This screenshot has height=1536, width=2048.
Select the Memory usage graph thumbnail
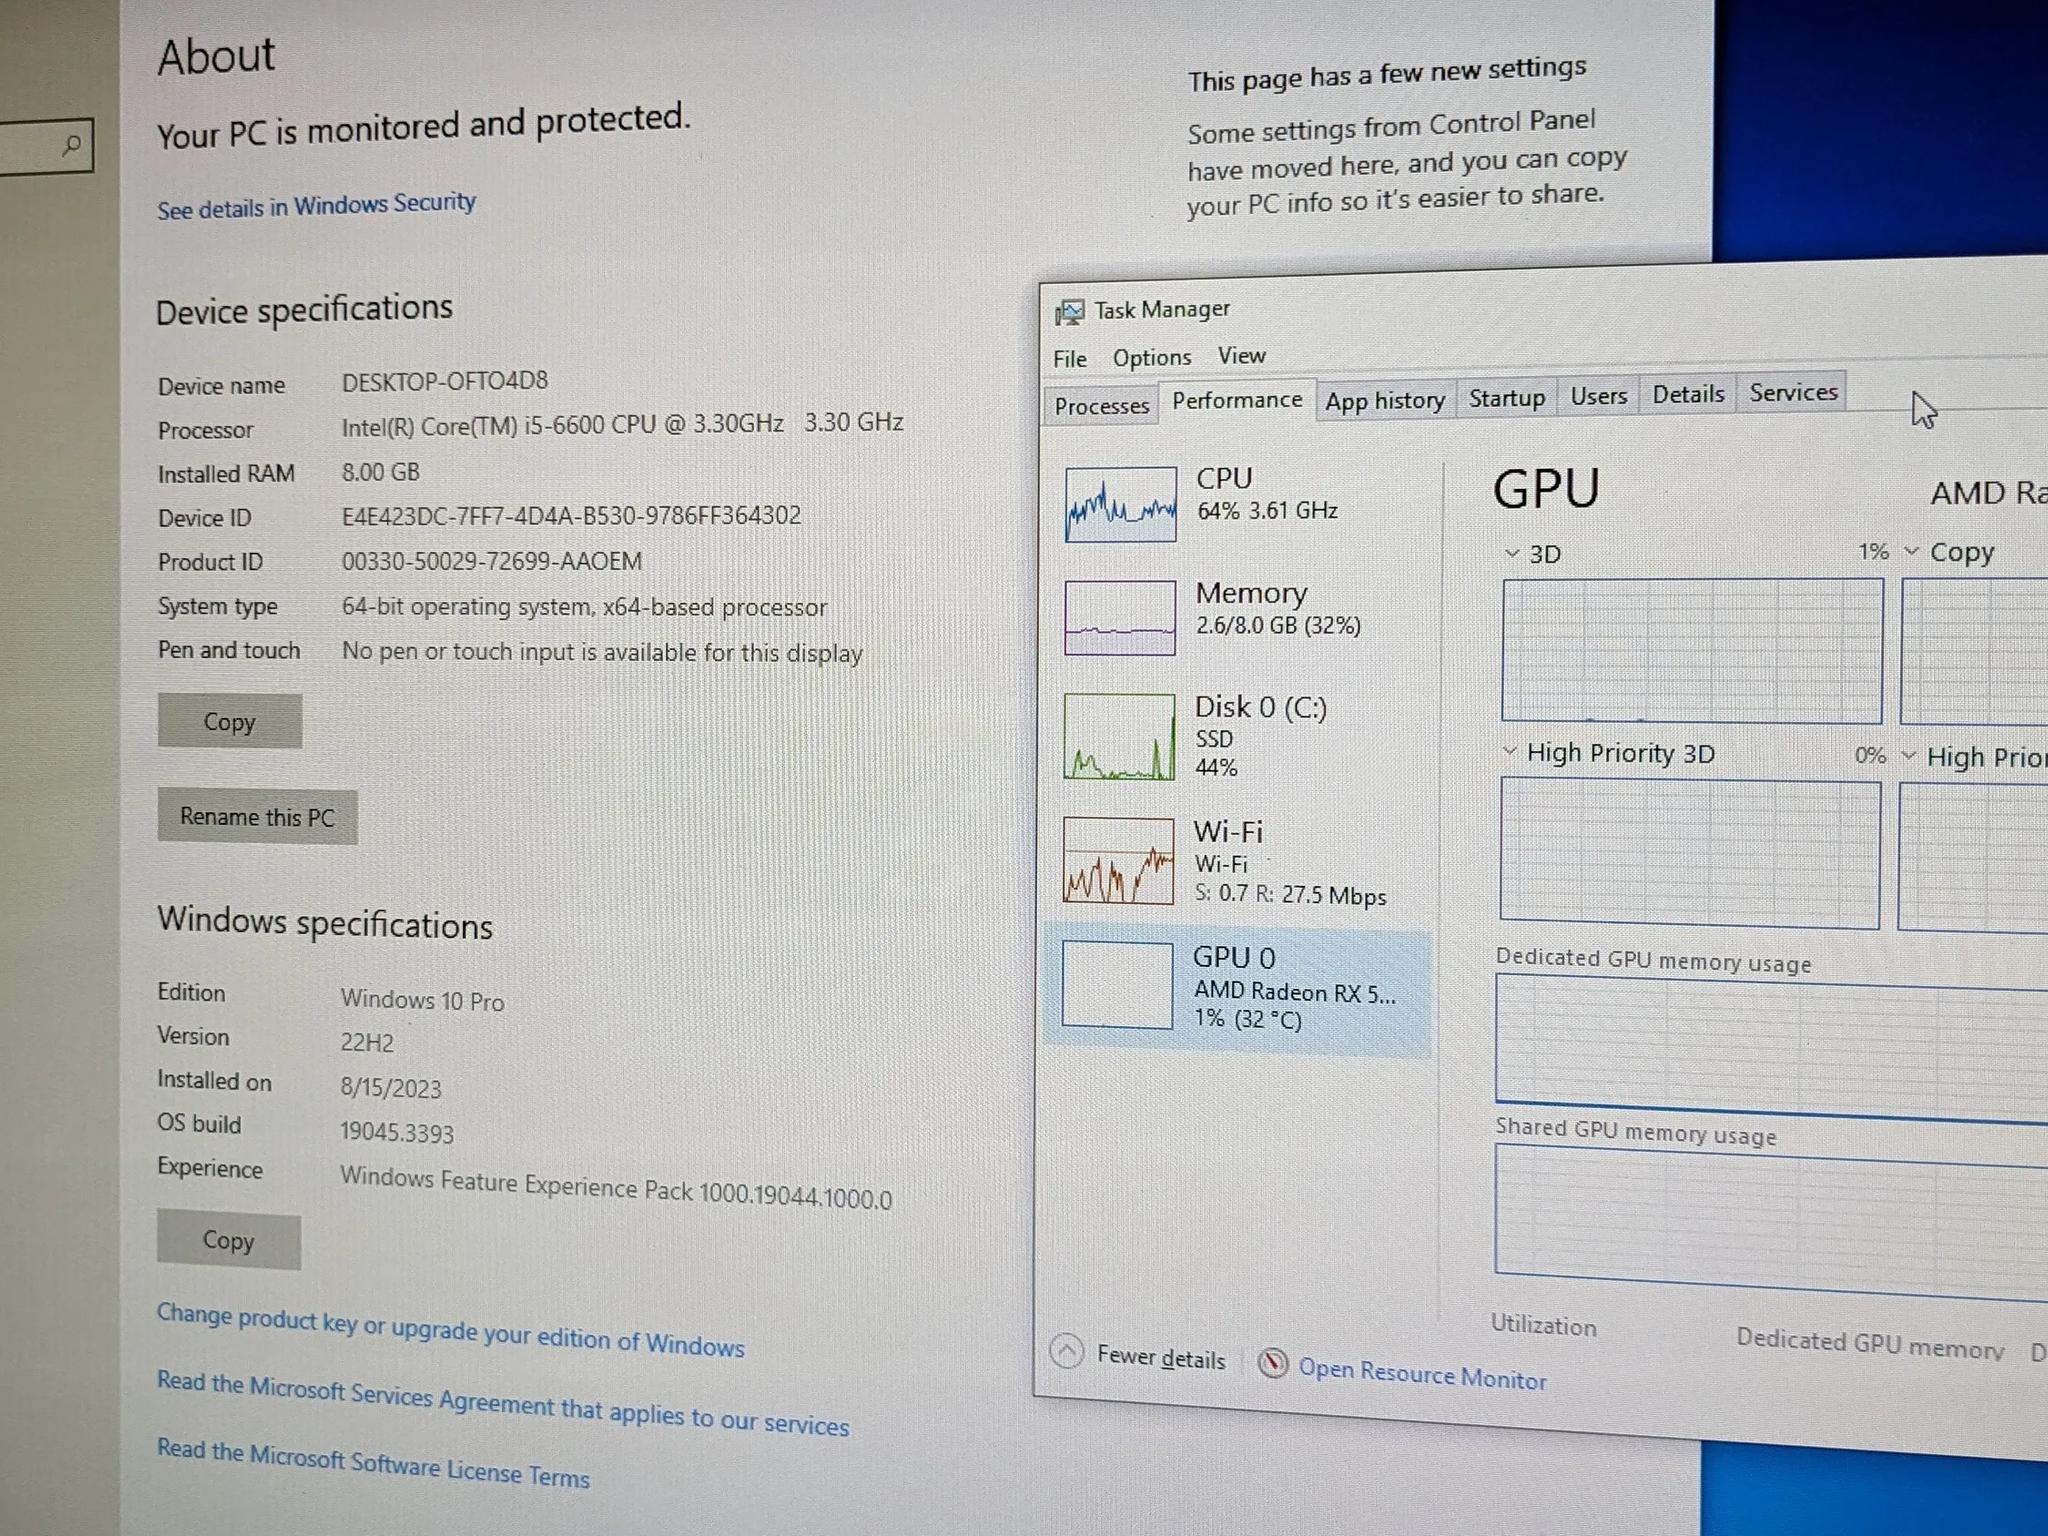1120,618
